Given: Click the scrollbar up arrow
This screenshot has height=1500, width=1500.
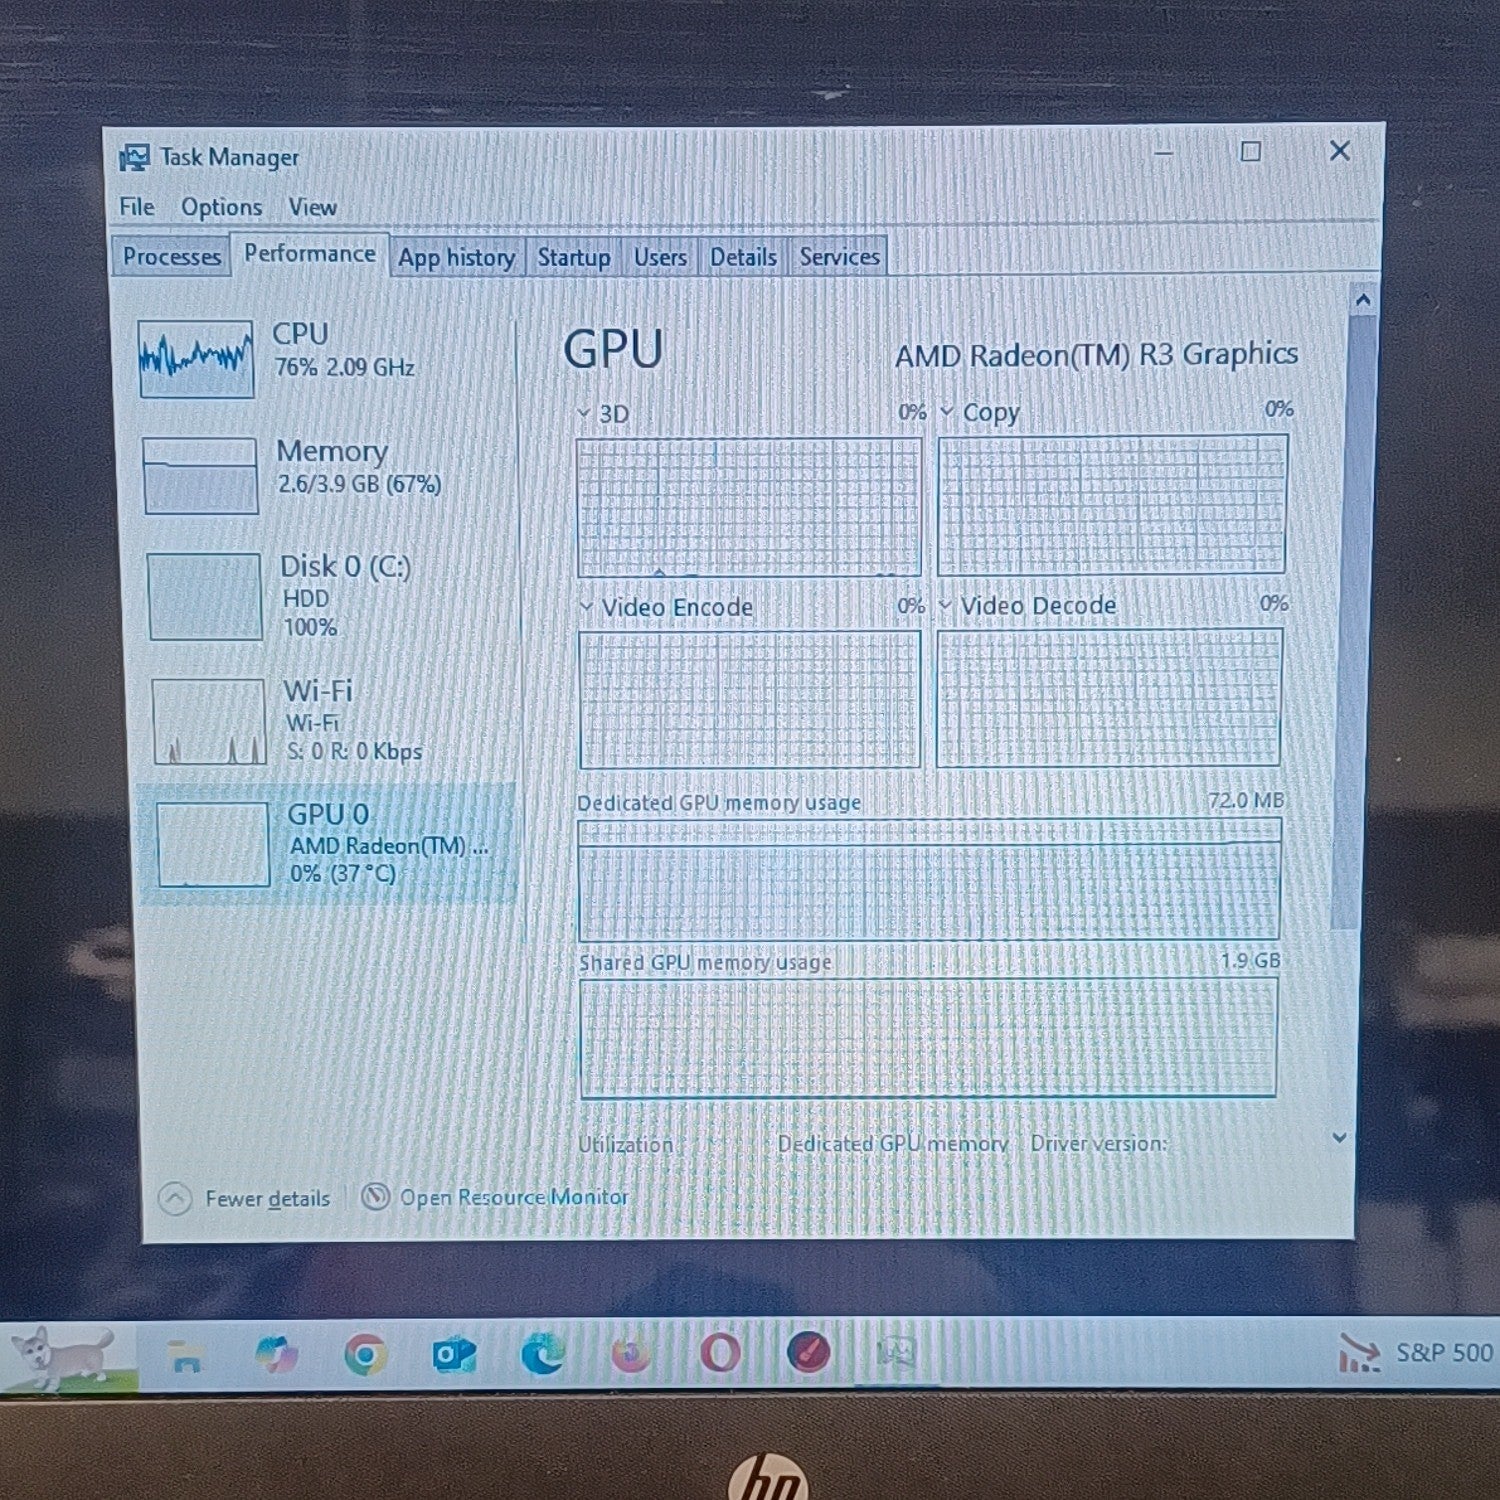Looking at the screenshot, I should [1363, 299].
